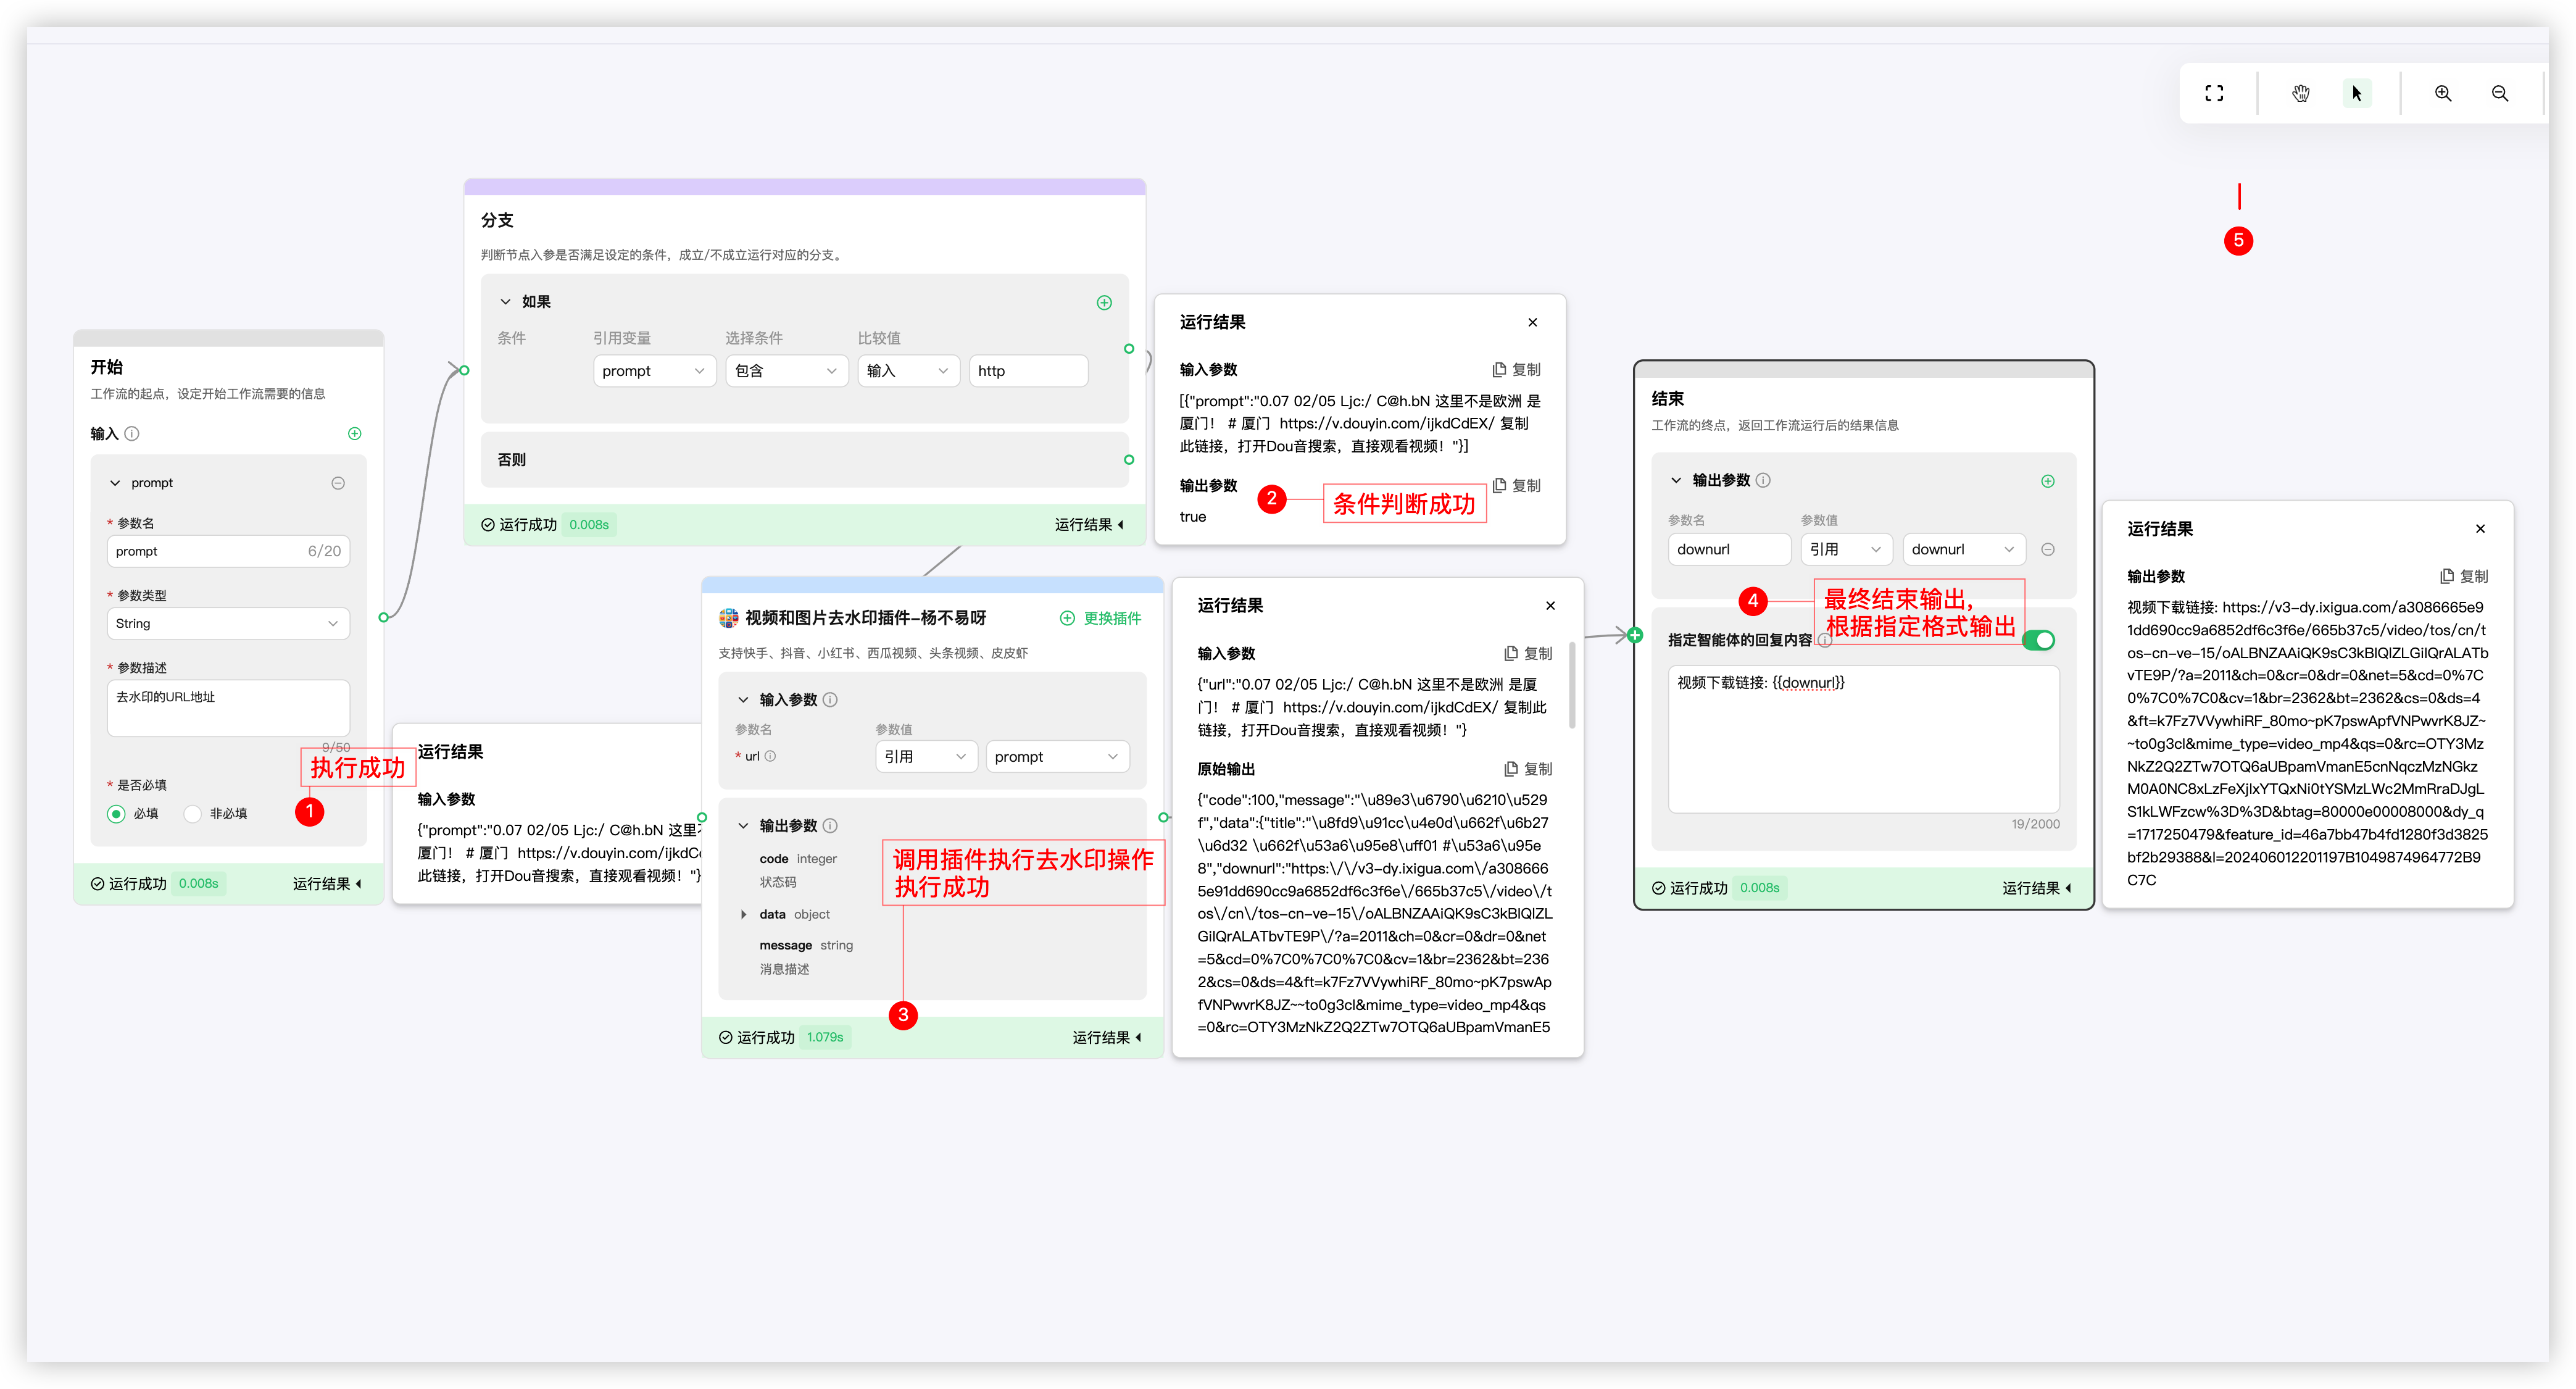Screen dimensions: 2576x1389
Task: Click the http comparison value field
Action: 1027,371
